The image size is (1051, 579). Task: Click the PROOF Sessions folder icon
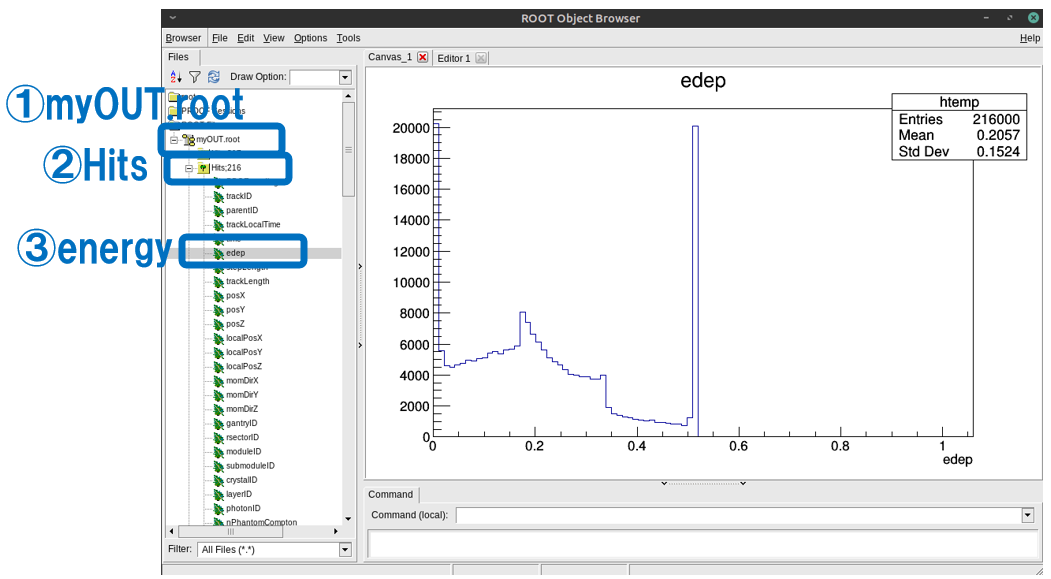(x=174, y=111)
